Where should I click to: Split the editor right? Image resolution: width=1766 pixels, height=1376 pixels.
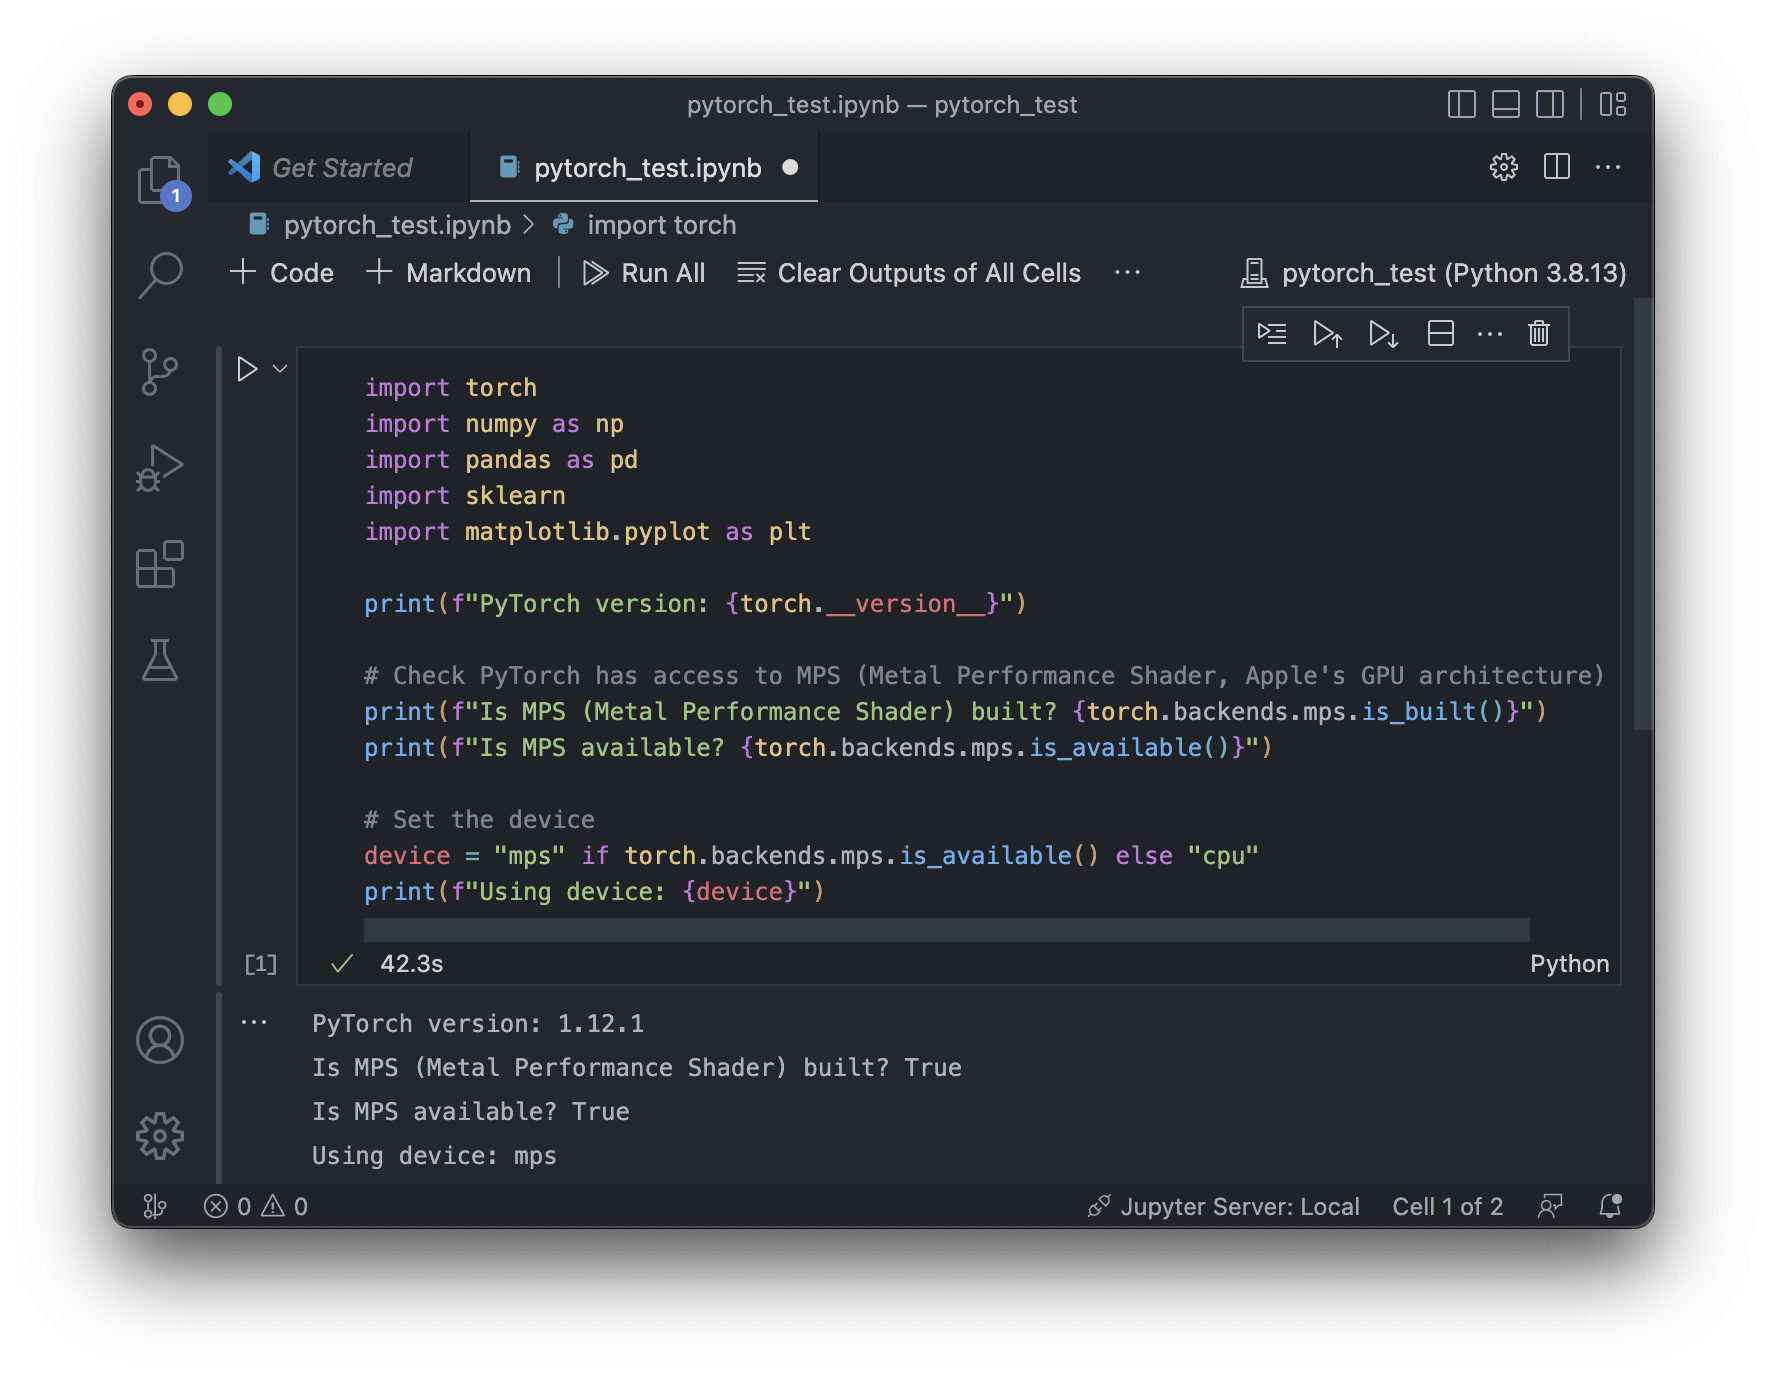click(1556, 167)
